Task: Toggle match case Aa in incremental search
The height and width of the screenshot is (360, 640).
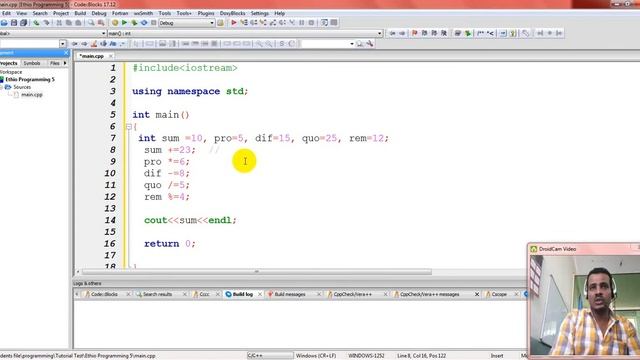Action: 113,44
